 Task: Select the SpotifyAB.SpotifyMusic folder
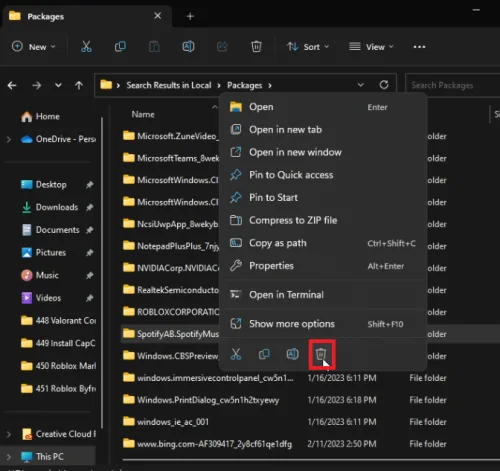pyautogui.click(x=170, y=334)
